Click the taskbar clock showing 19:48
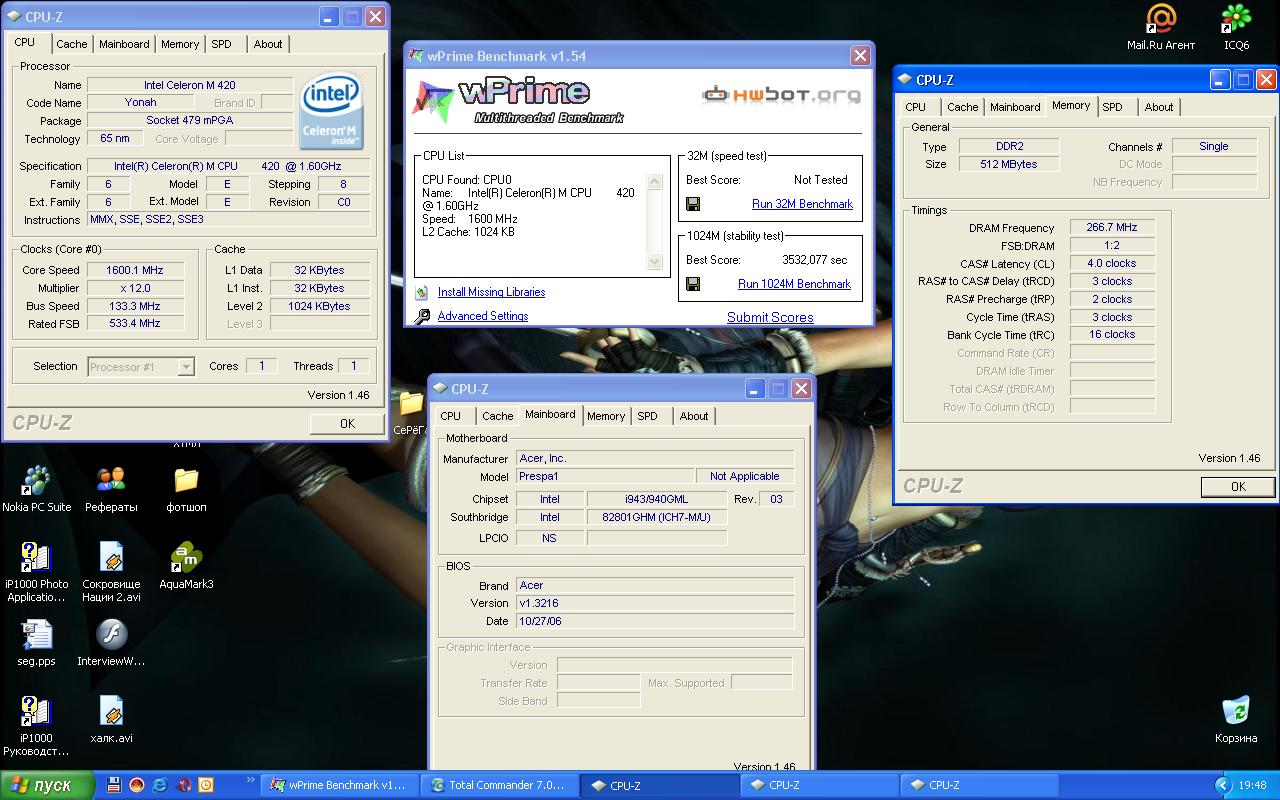Viewport: 1280px width, 800px height. click(x=1252, y=786)
